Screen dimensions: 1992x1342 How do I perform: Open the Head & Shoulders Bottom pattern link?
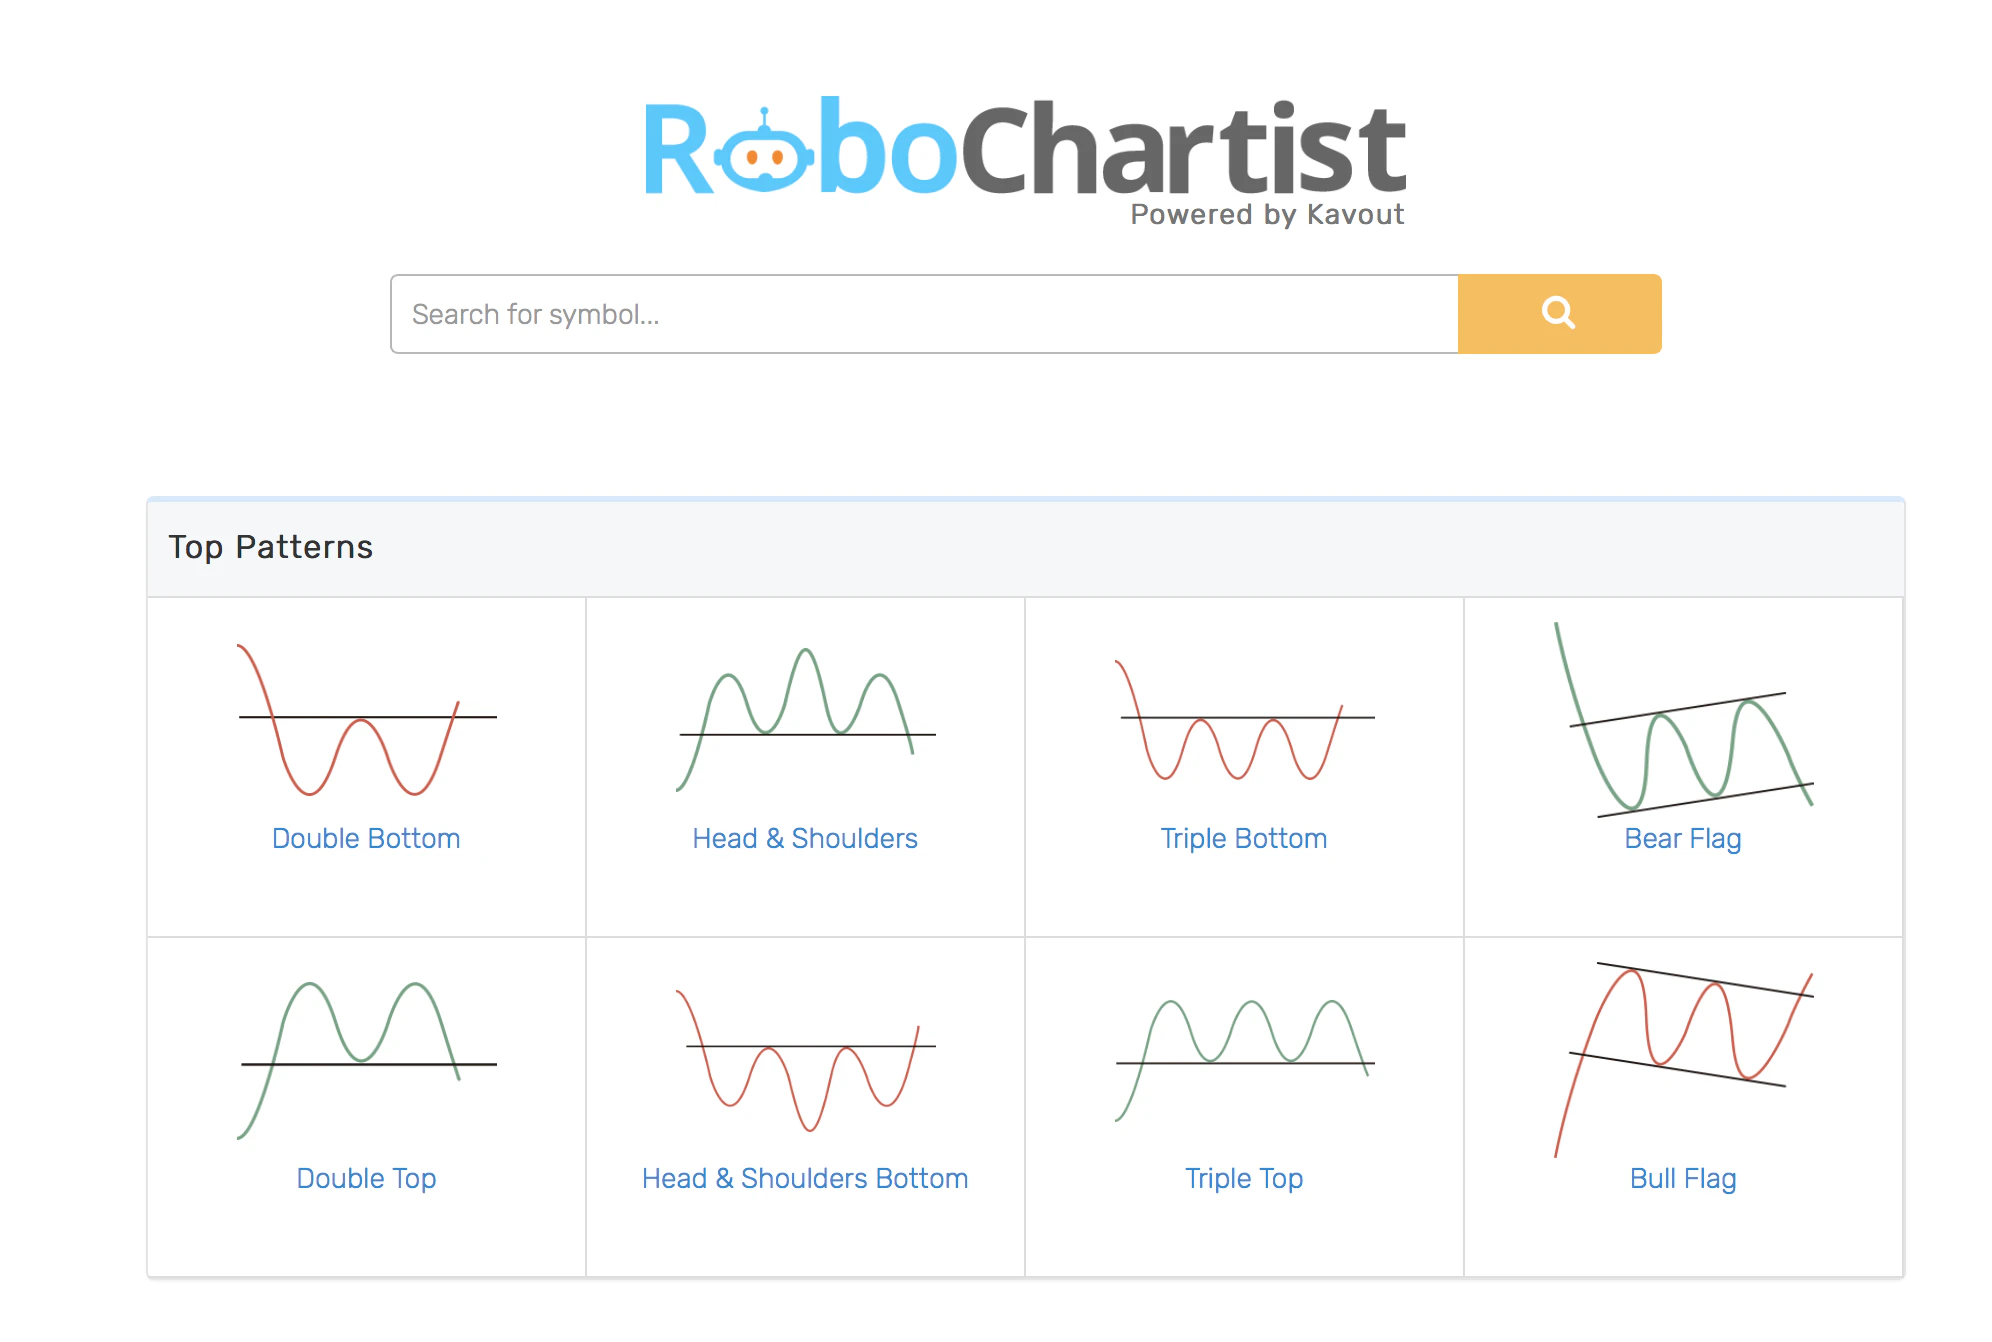(x=803, y=1178)
